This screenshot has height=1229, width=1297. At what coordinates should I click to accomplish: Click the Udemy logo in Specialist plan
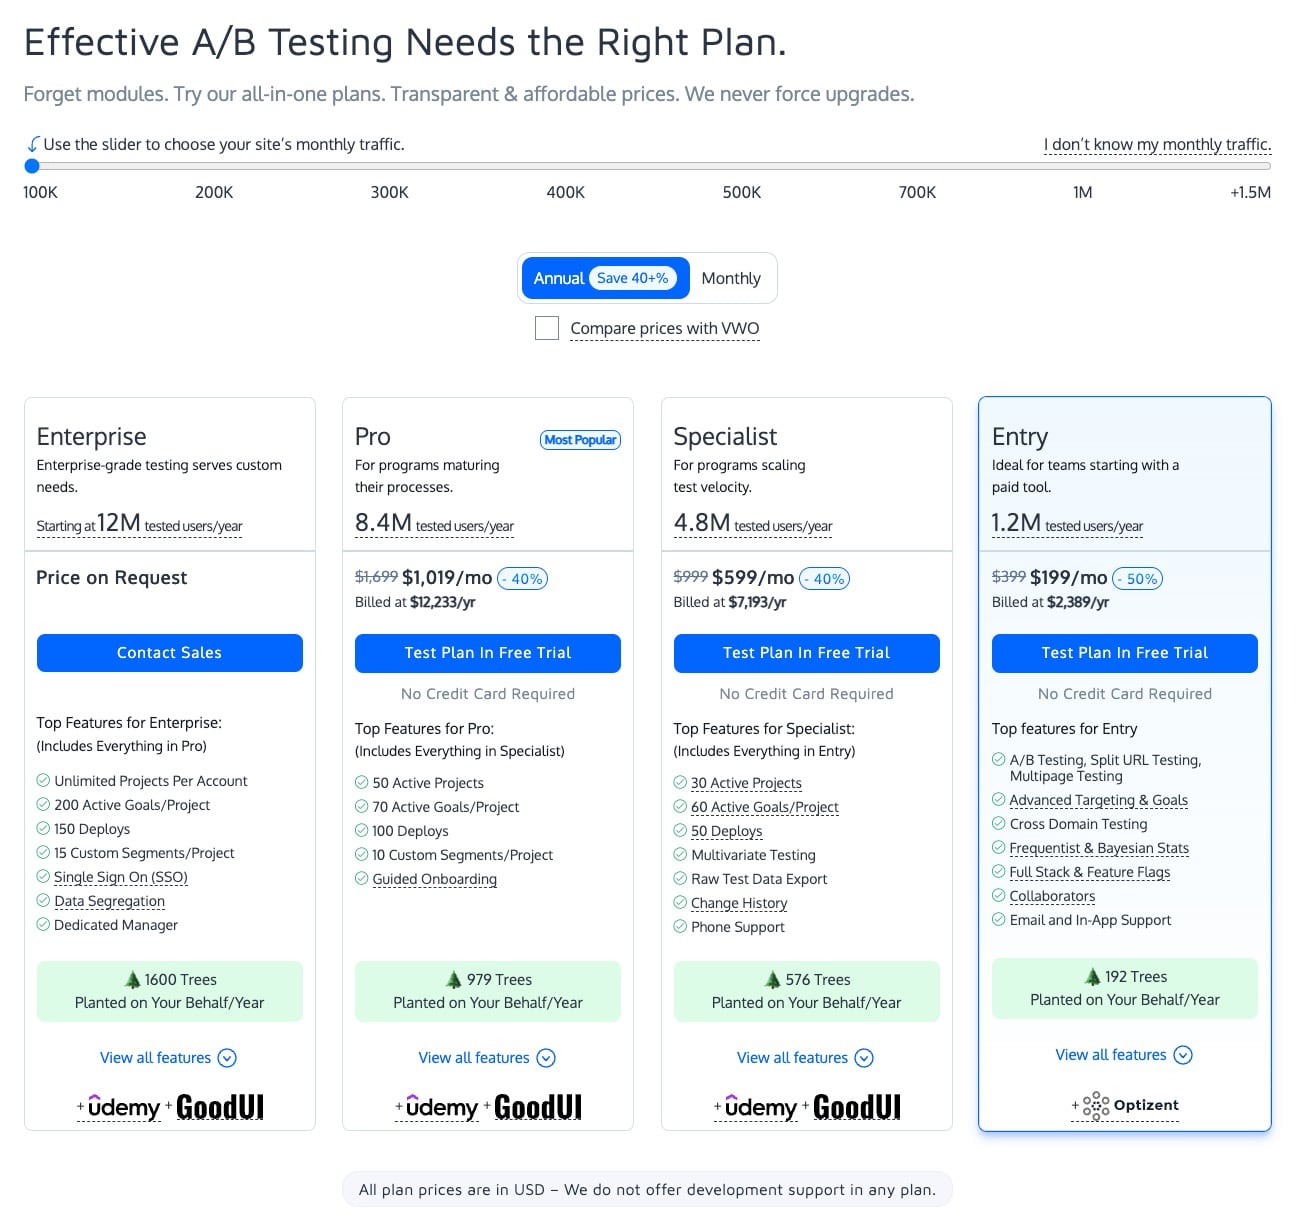pos(760,1107)
